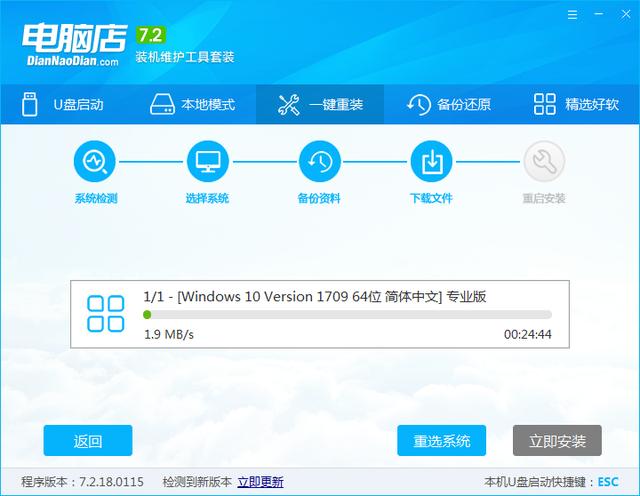Close the 电脑店 window
This screenshot has height=496, width=640.
click(x=626, y=15)
